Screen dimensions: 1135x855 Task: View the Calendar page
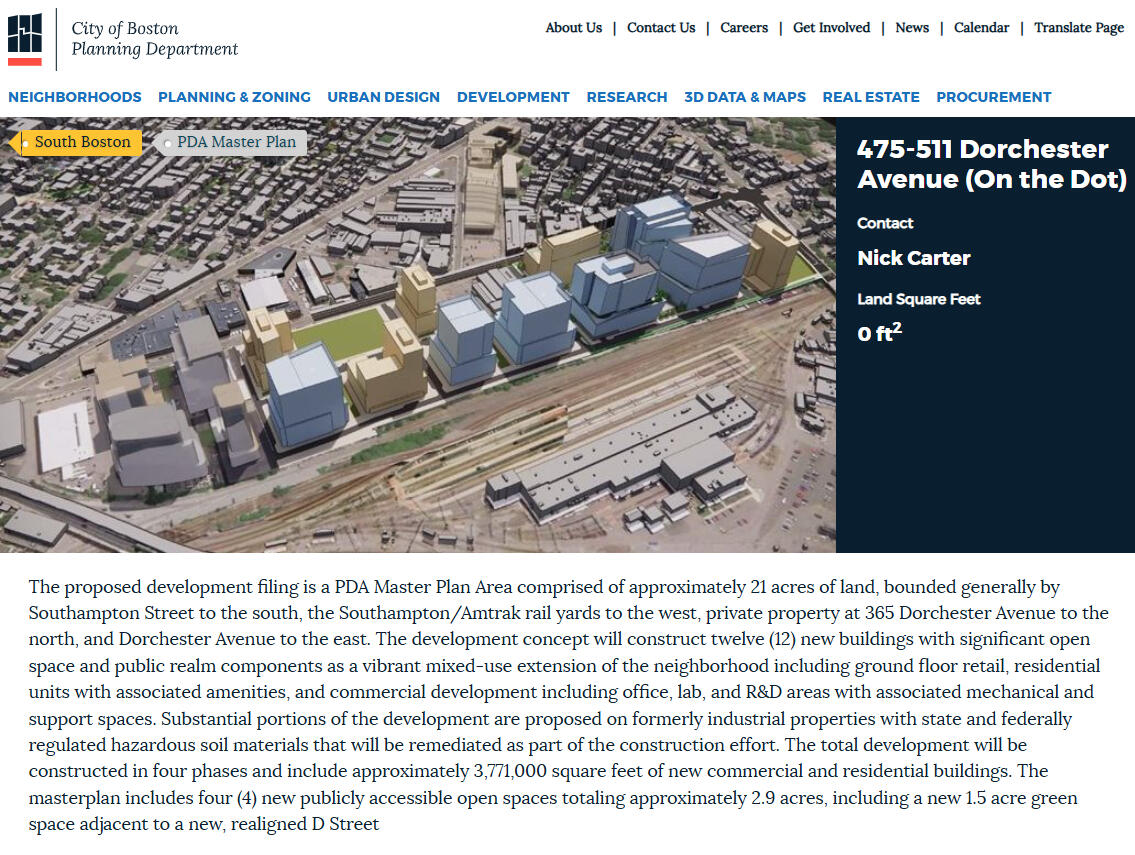[981, 28]
